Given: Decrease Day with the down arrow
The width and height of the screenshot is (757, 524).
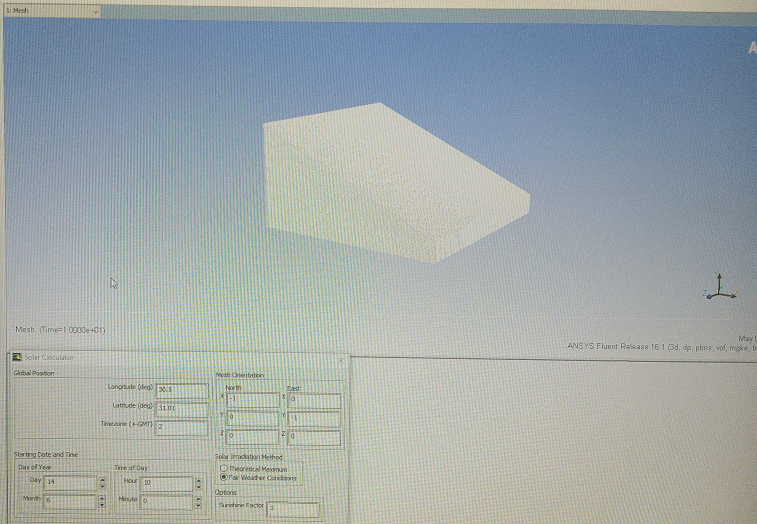Looking at the screenshot, I should pyautogui.click(x=102, y=486).
